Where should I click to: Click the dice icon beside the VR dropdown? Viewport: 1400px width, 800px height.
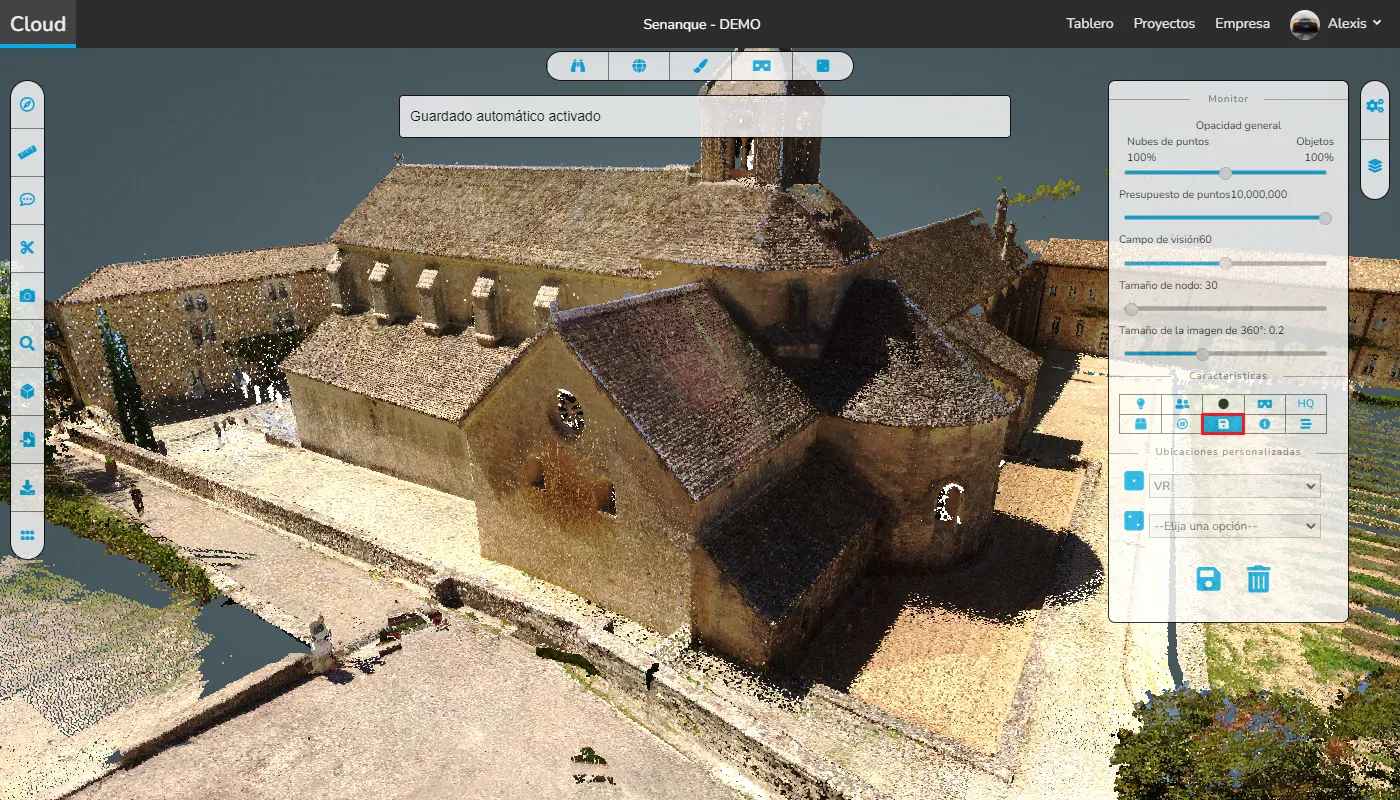(1133, 482)
